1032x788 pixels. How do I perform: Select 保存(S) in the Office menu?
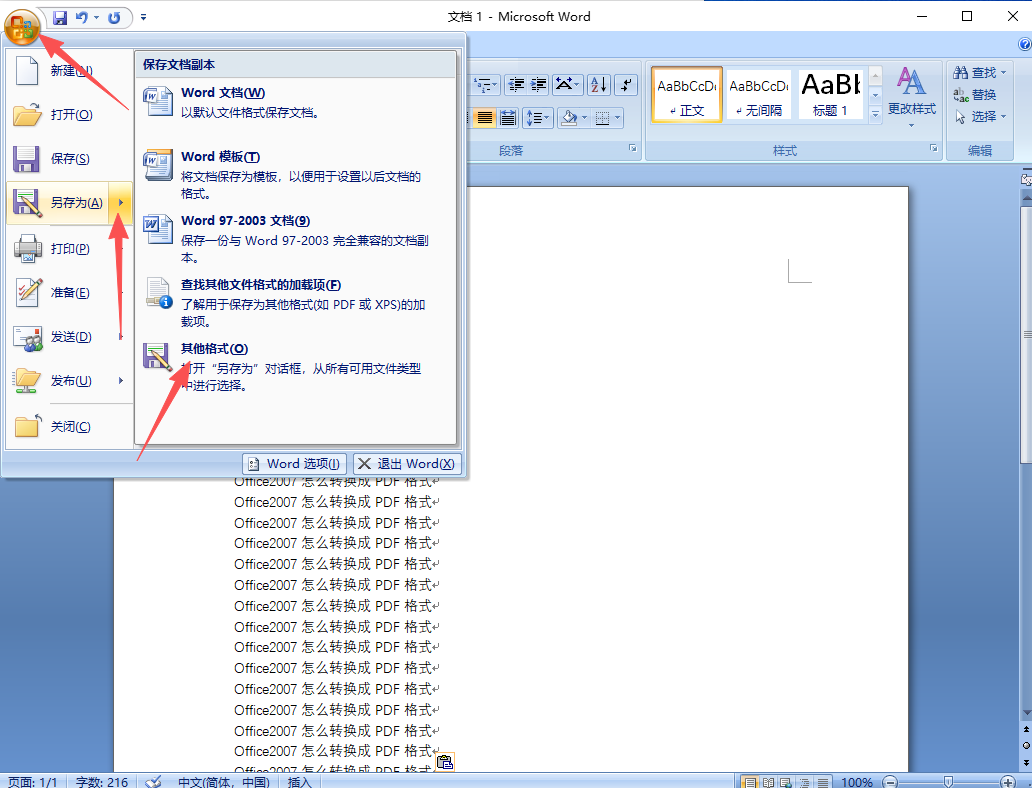[69, 159]
